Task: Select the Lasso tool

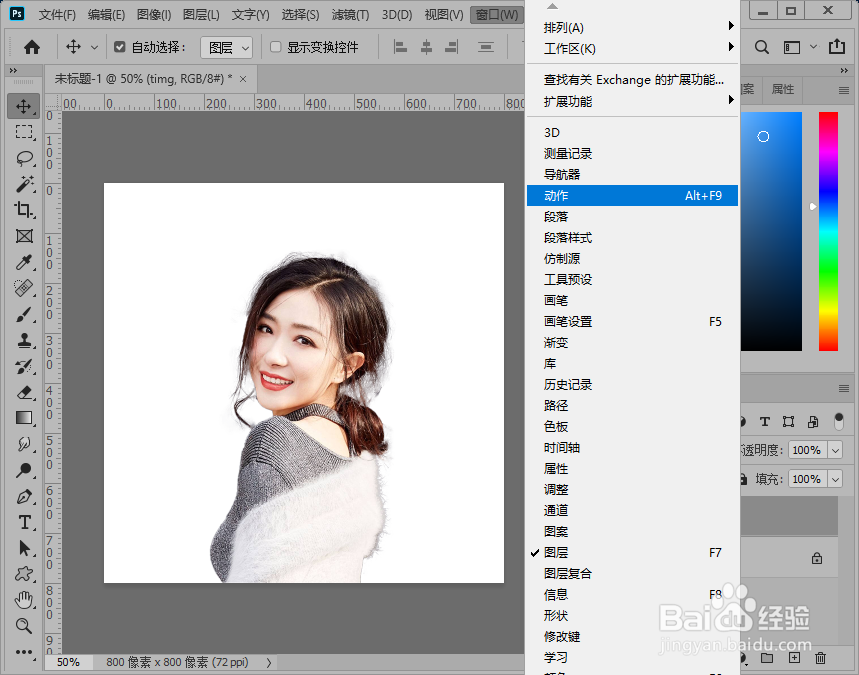Action: 24,158
